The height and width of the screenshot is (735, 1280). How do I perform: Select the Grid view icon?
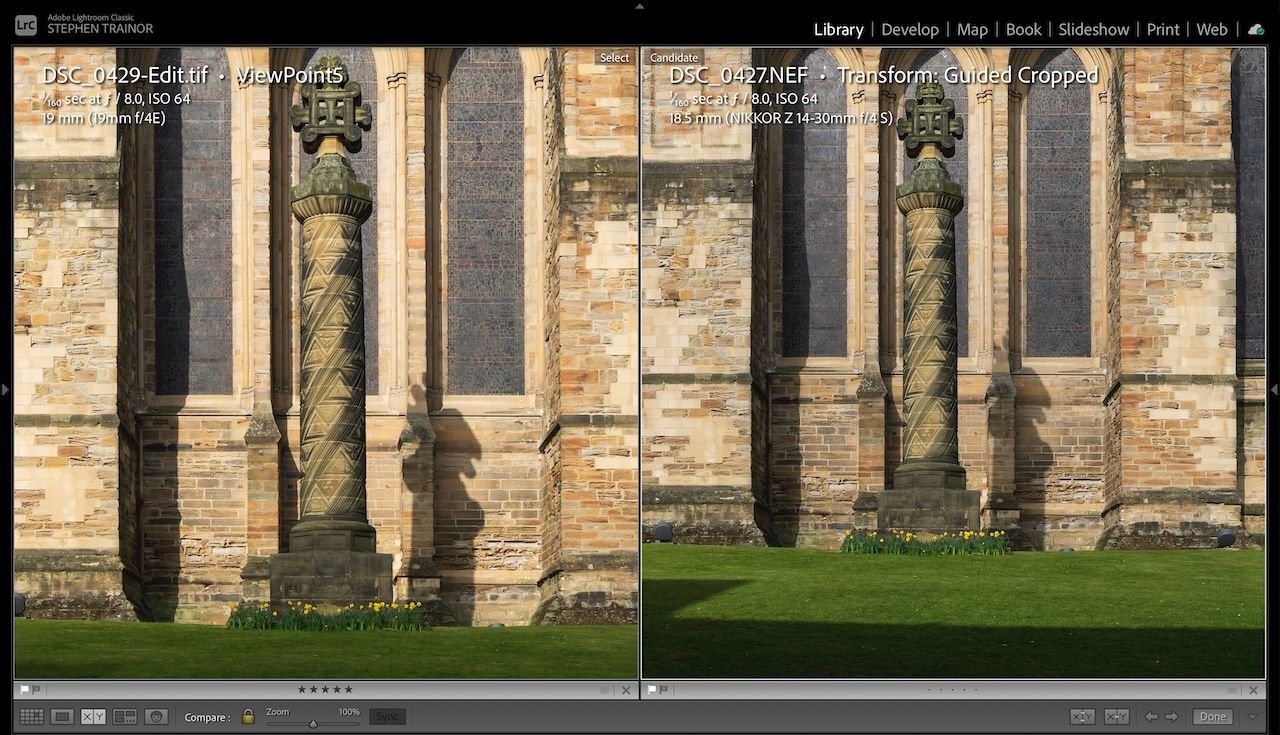[31, 716]
